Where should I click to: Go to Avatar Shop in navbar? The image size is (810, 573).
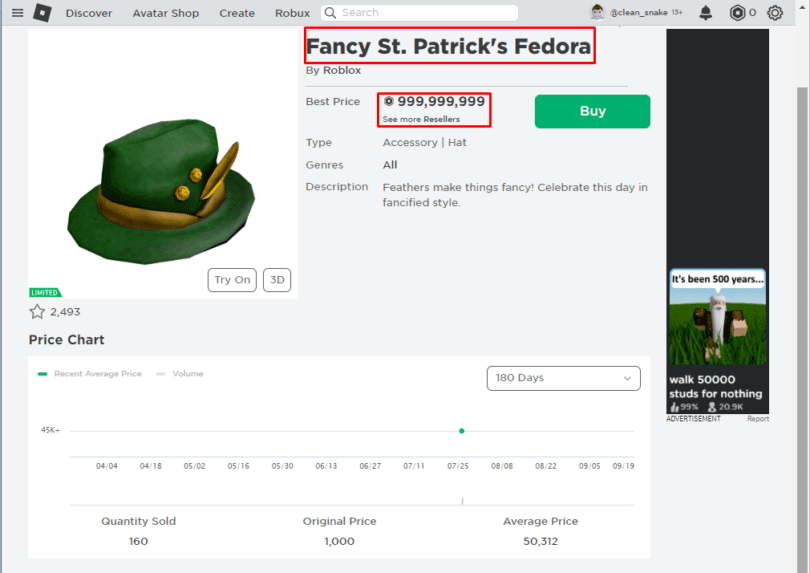coord(166,13)
